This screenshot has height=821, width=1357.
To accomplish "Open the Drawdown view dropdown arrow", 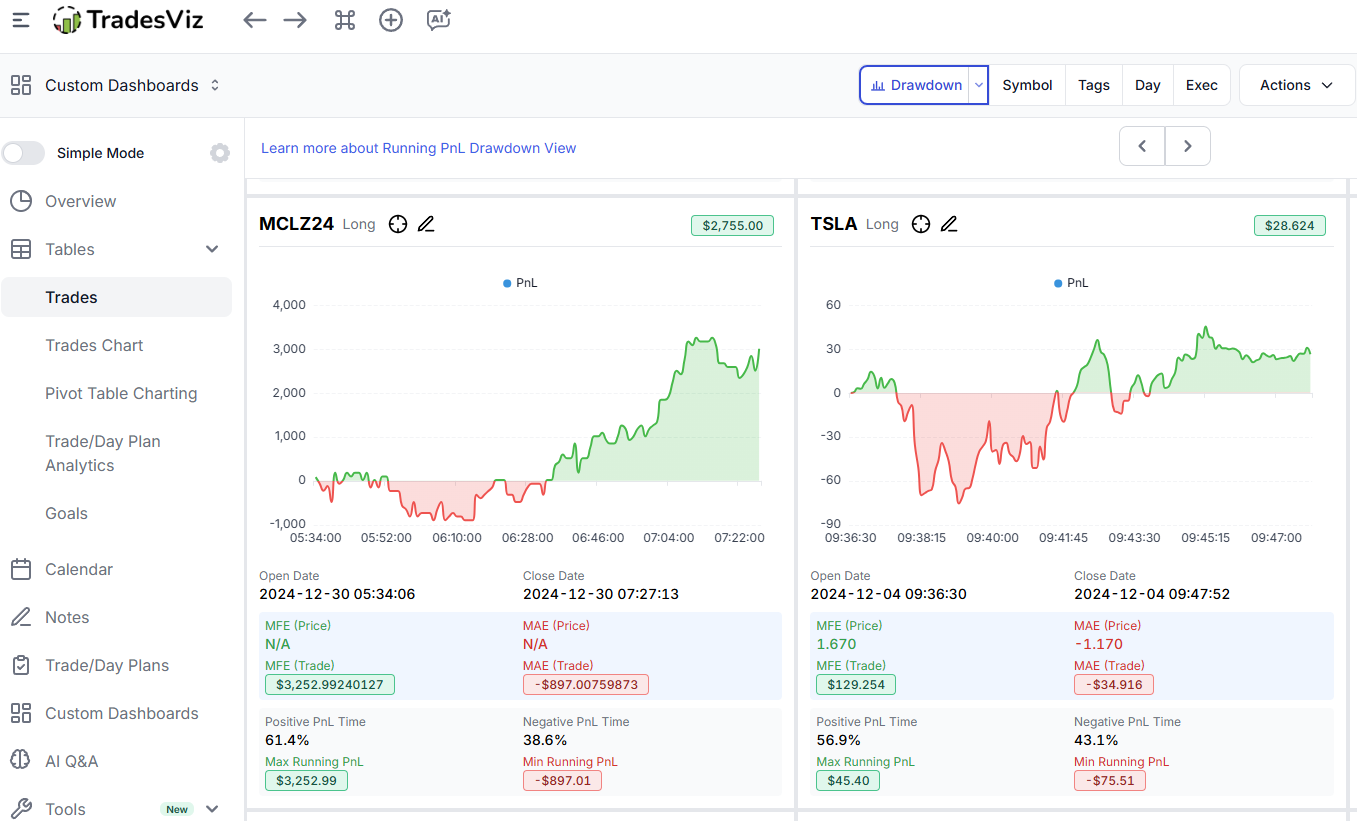I will tap(979, 85).
